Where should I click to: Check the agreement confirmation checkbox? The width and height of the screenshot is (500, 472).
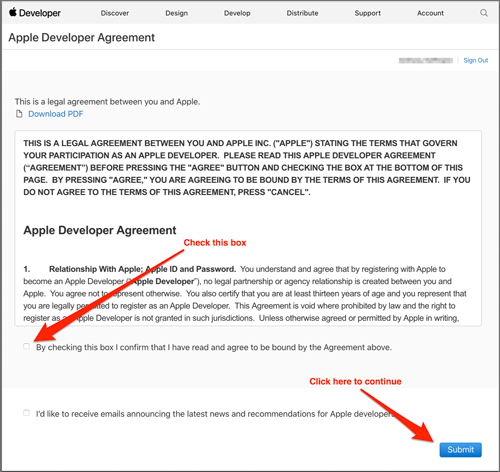click(27, 346)
